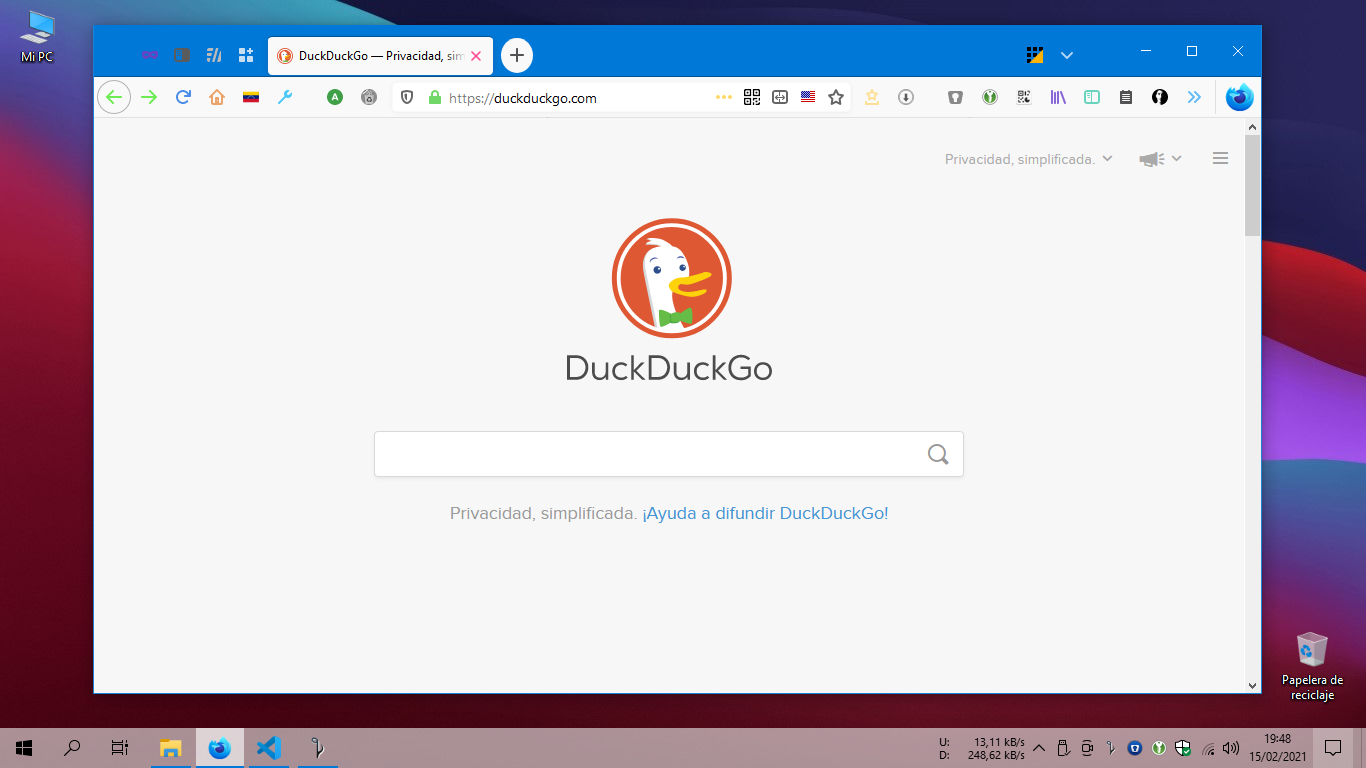Open the volume speaker tray icon
Image resolution: width=1366 pixels, height=768 pixels.
click(x=1230, y=748)
